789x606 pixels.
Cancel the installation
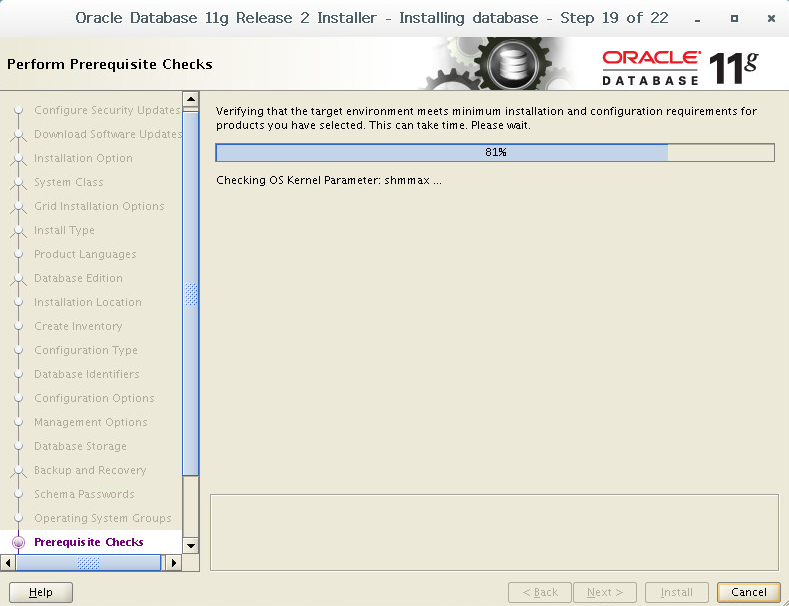(748, 592)
